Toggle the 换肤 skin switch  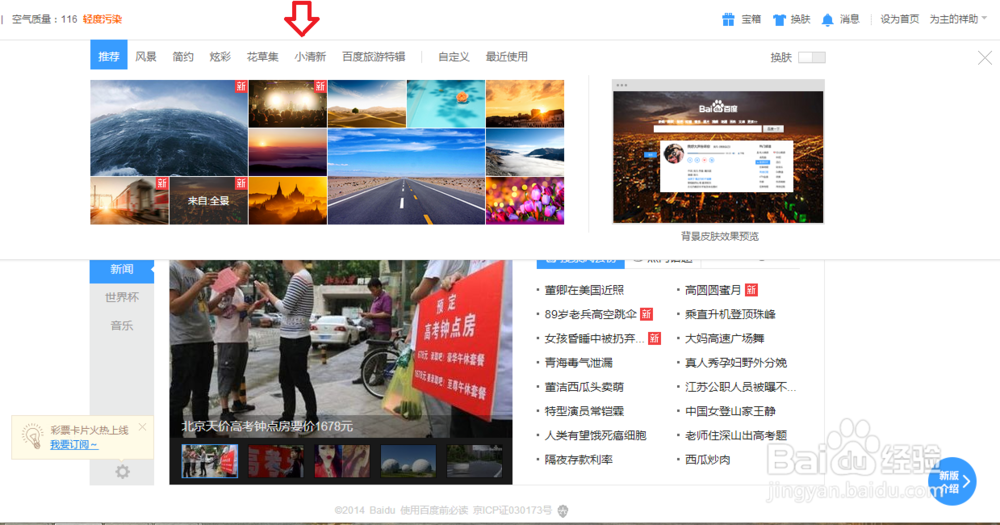811,57
